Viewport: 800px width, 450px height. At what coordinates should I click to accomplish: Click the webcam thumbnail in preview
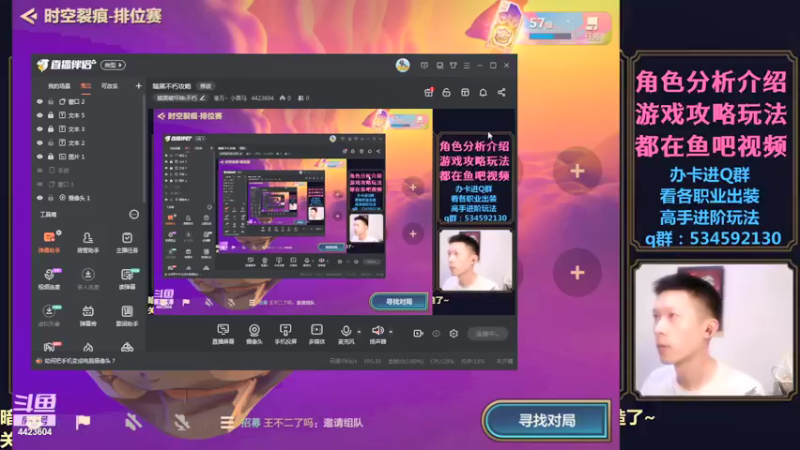pyautogui.click(x=476, y=260)
